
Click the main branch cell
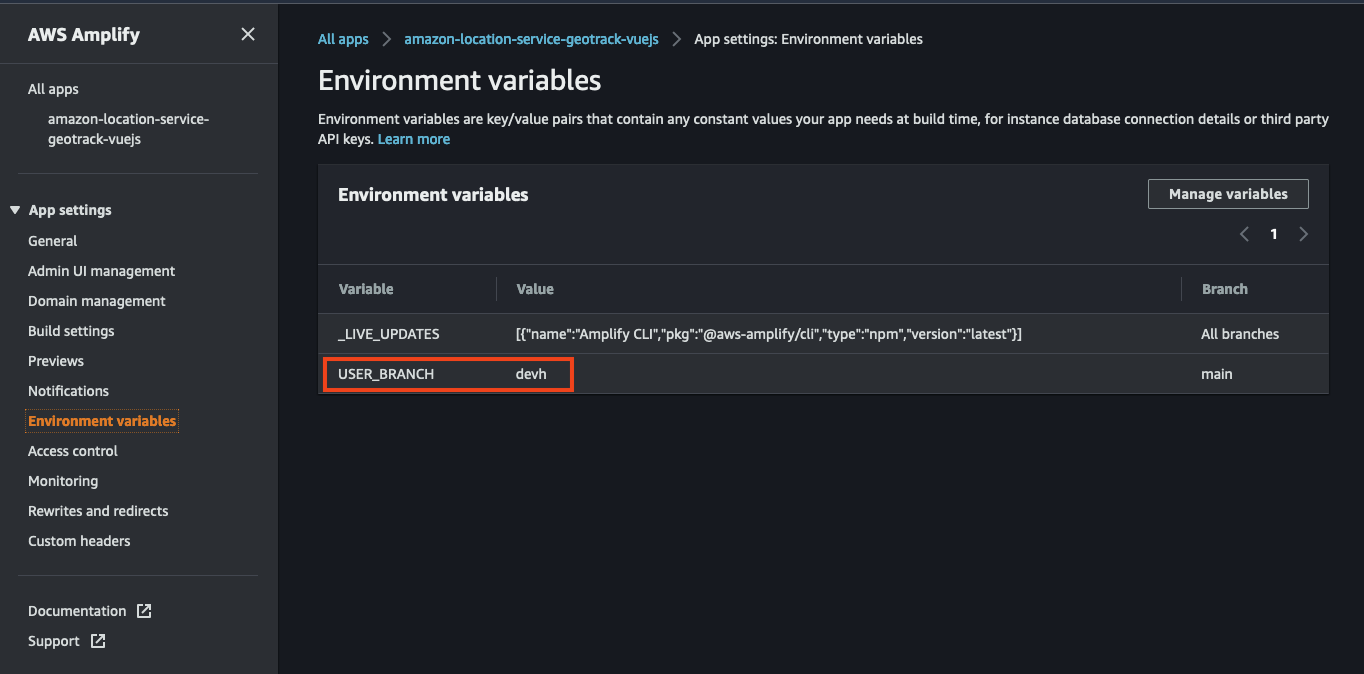1217,374
